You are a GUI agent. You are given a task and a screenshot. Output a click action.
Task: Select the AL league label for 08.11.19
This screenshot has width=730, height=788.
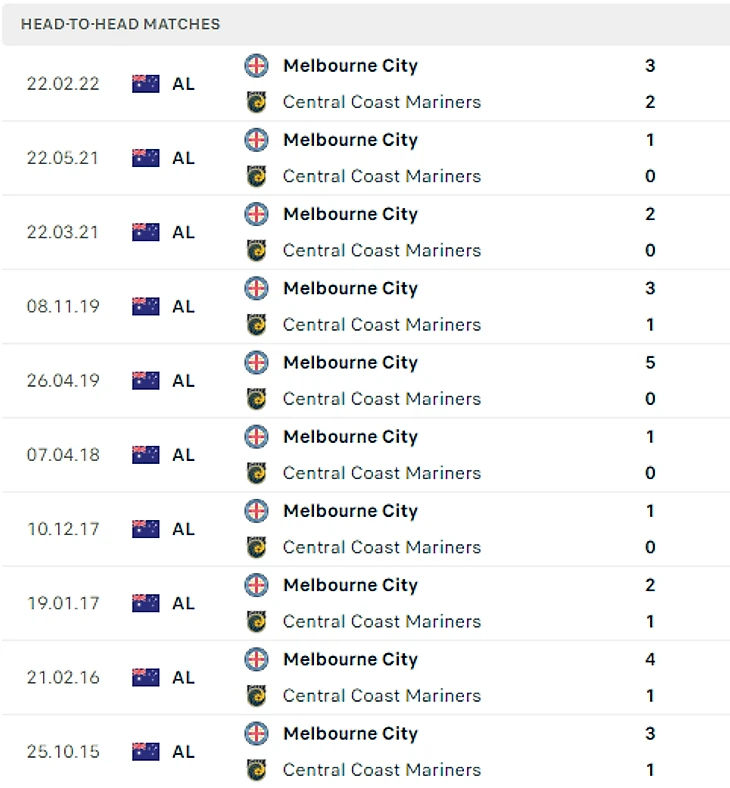(x=183, y=306)
